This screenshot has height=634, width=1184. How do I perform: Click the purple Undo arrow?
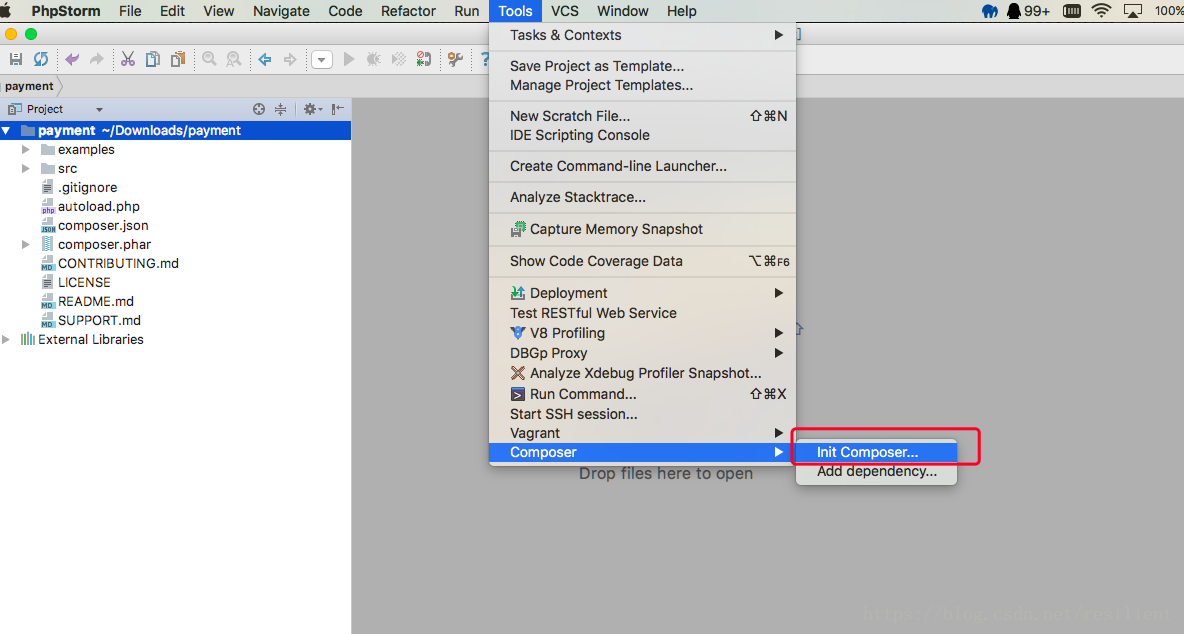[72, 59]
